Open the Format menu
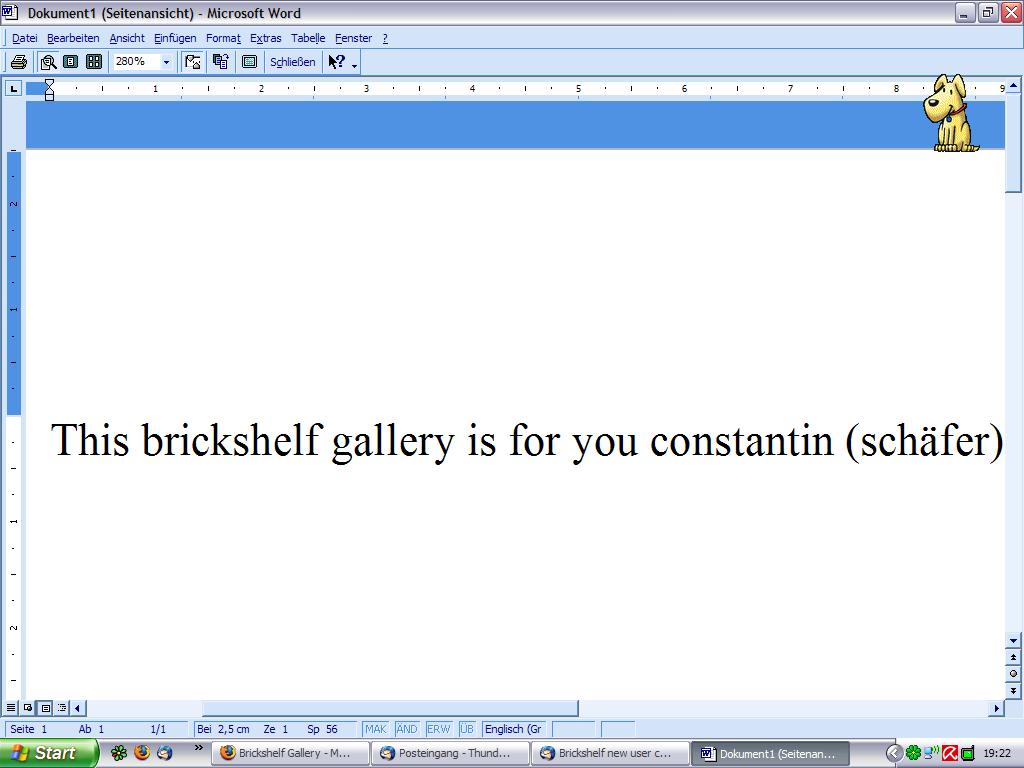Screen dimensions: 1024x768 tap(223, 38)
